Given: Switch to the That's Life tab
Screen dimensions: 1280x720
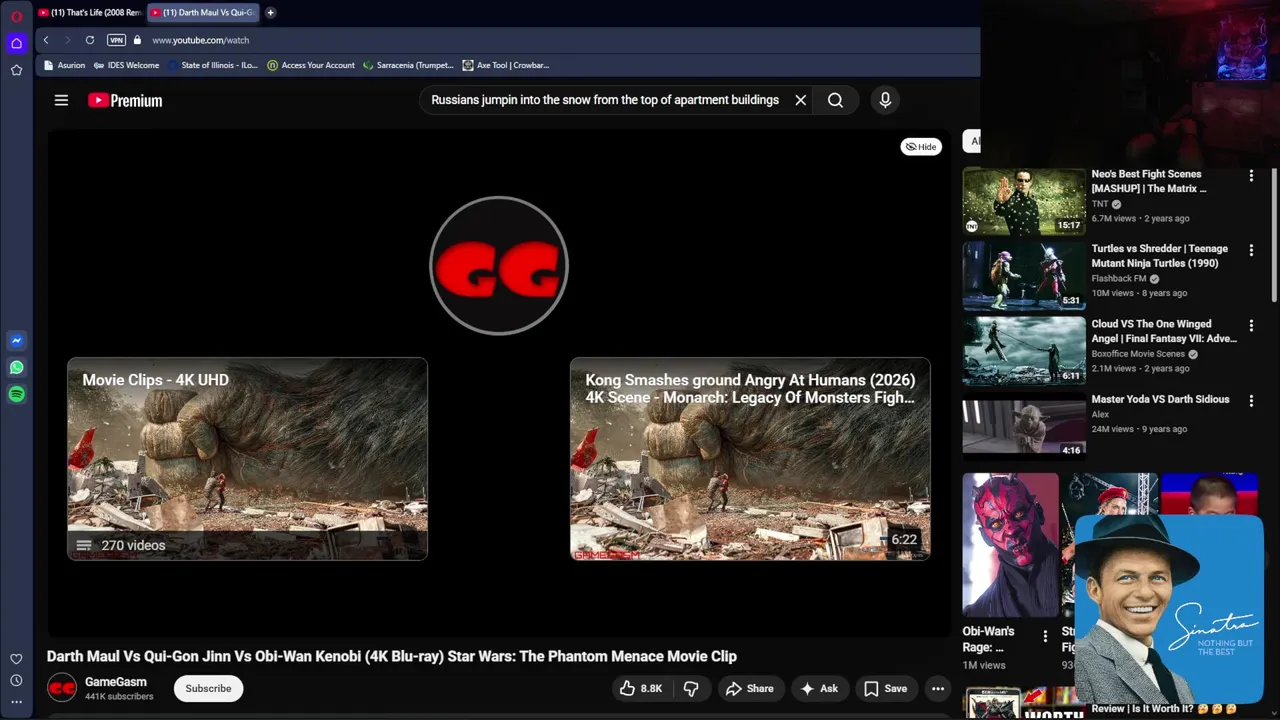Looking at the screenshot, I should 90,13.
